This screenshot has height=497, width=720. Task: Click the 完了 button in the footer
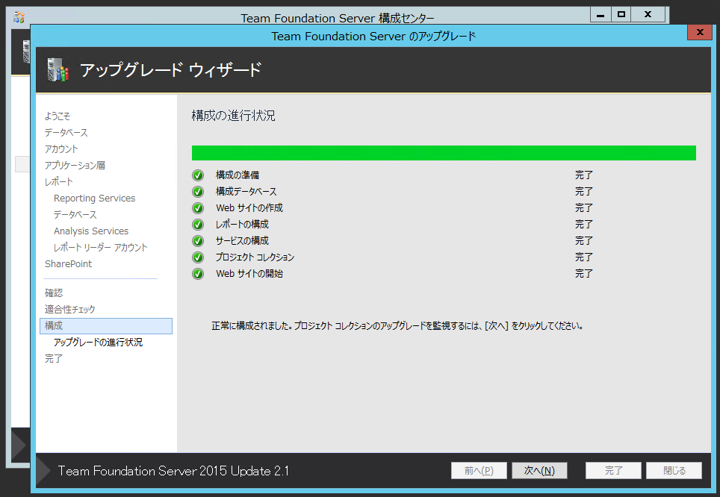[x=613, y=470]
